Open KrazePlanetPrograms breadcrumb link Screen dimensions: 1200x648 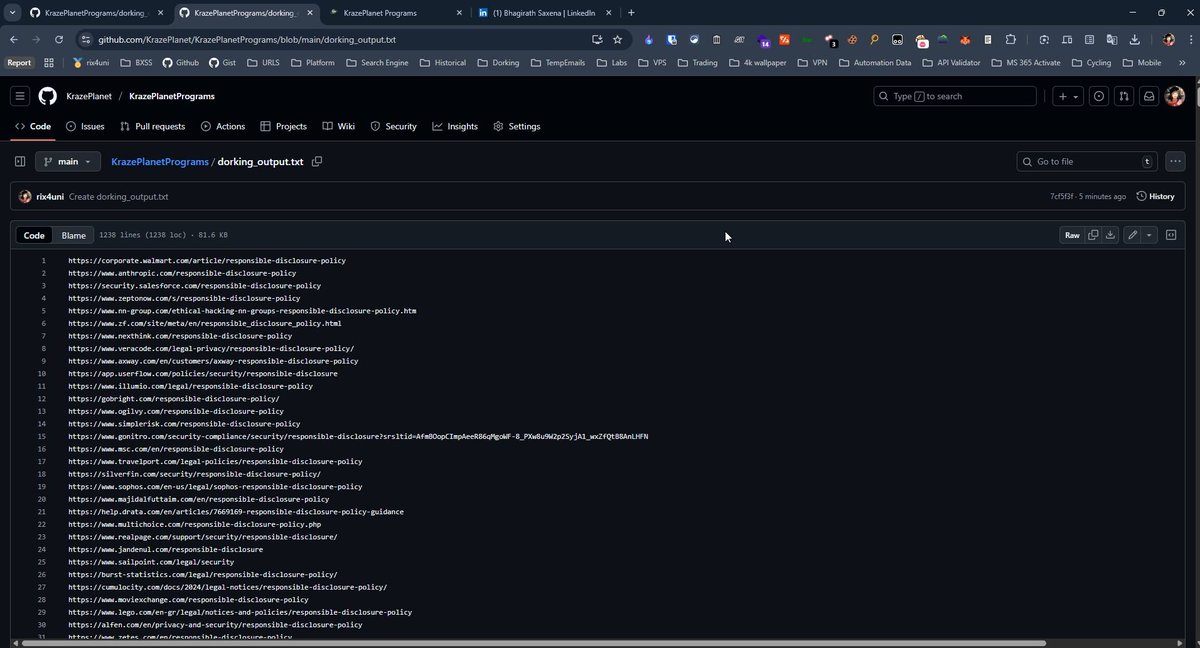(160, 161)
